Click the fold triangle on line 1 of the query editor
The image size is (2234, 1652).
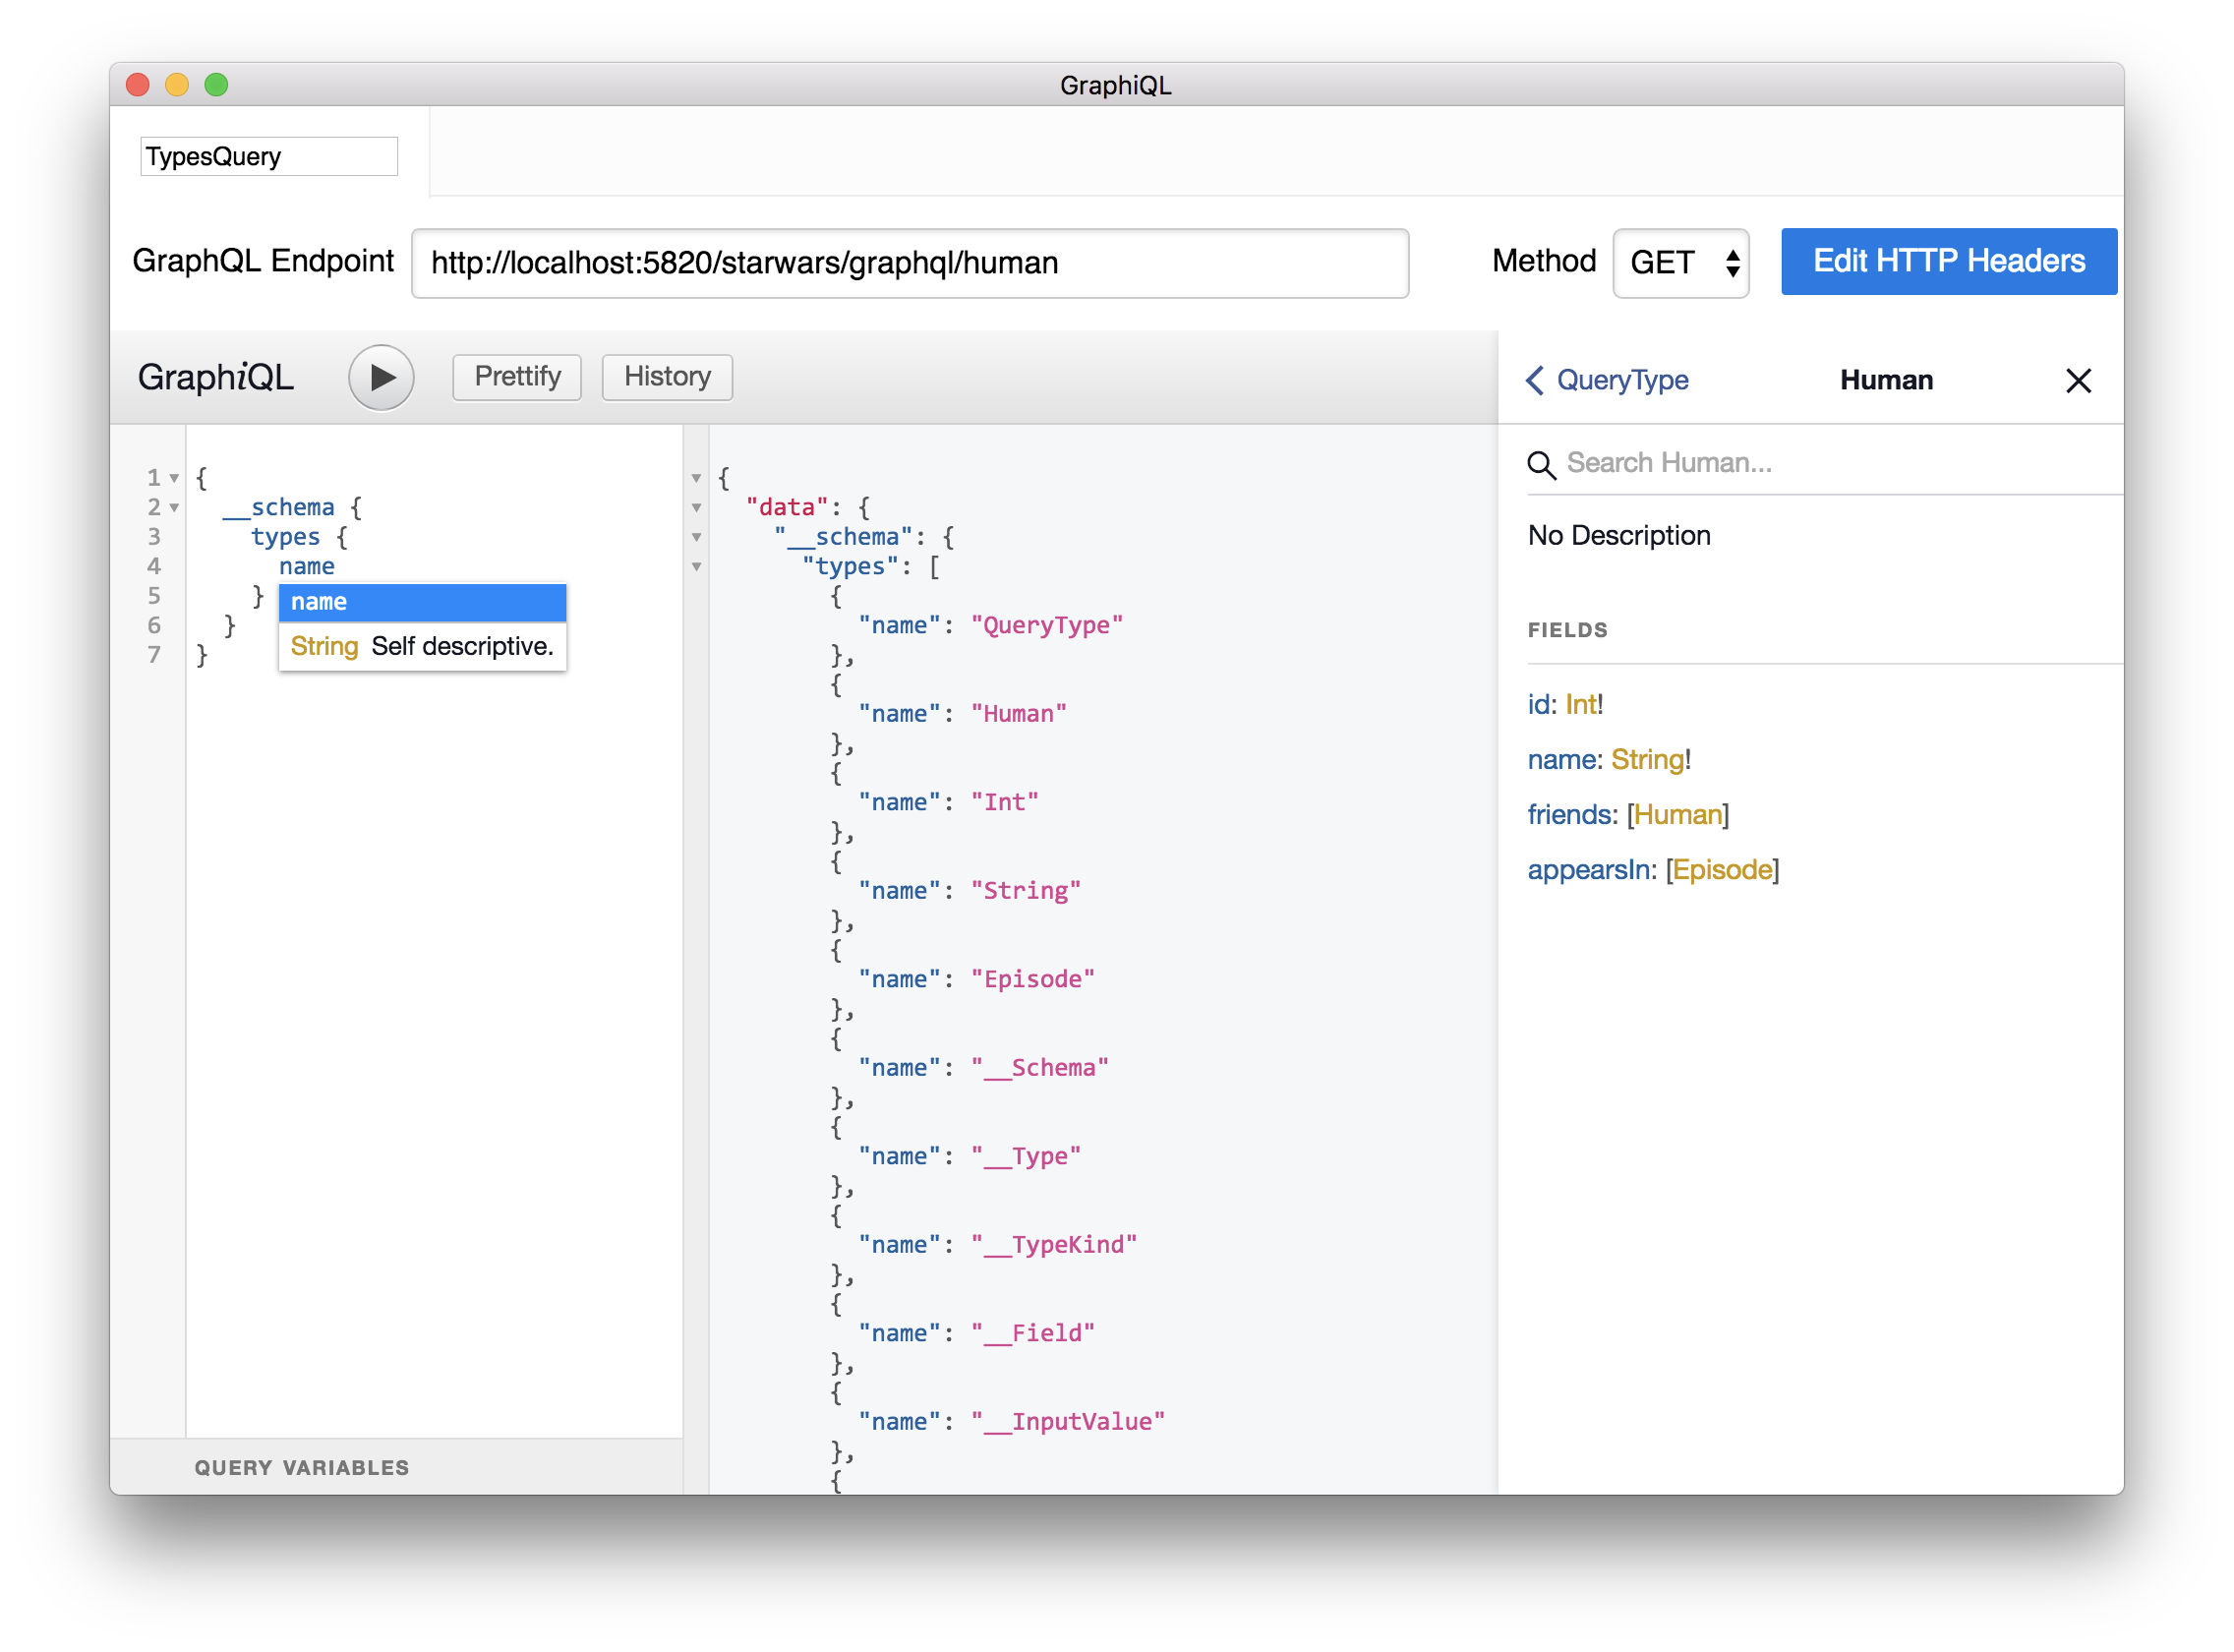[175, 478]
